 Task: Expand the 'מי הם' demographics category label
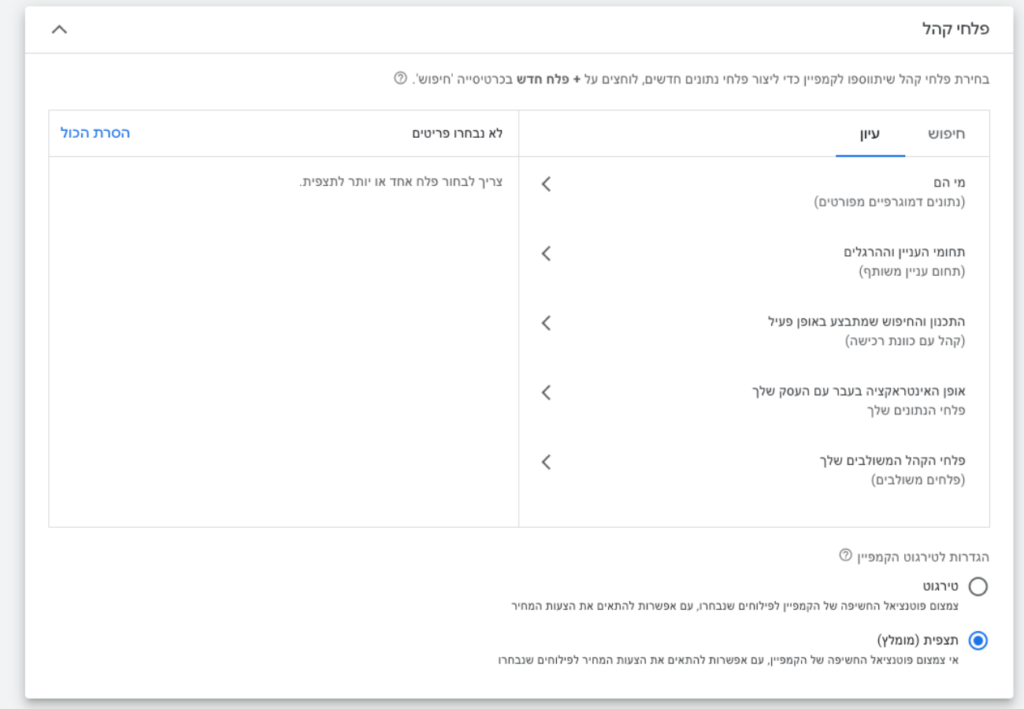pyautogui.click(x=949, y=184)
